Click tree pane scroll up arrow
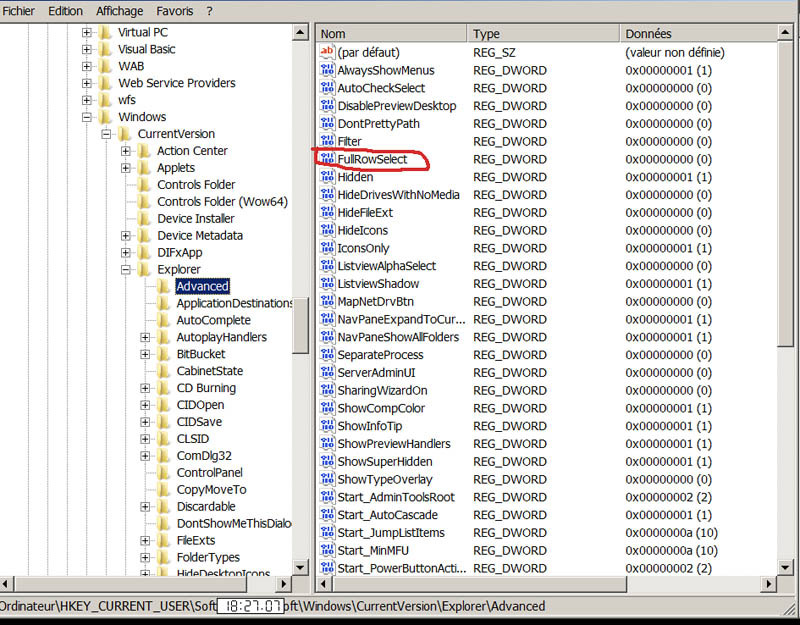800x625 pixels. (x=300, y=33)
